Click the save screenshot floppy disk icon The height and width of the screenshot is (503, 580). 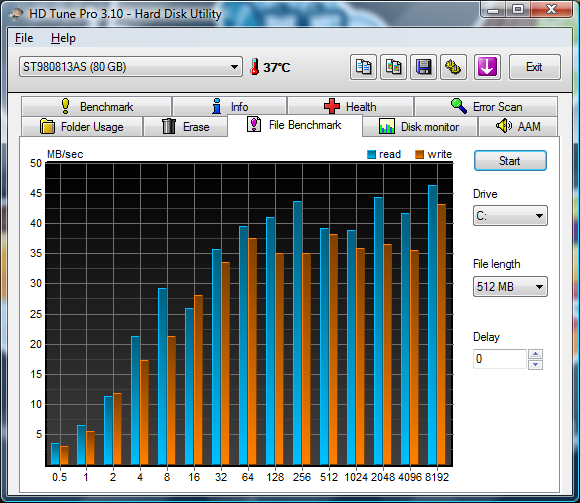point(424,67)
